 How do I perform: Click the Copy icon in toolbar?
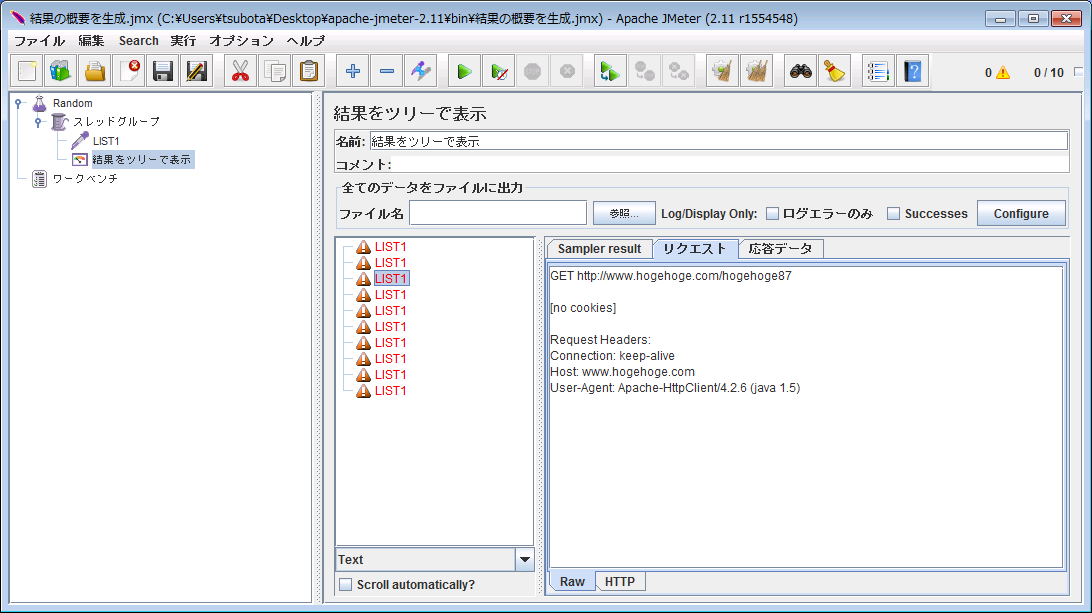tap(274, 71)
